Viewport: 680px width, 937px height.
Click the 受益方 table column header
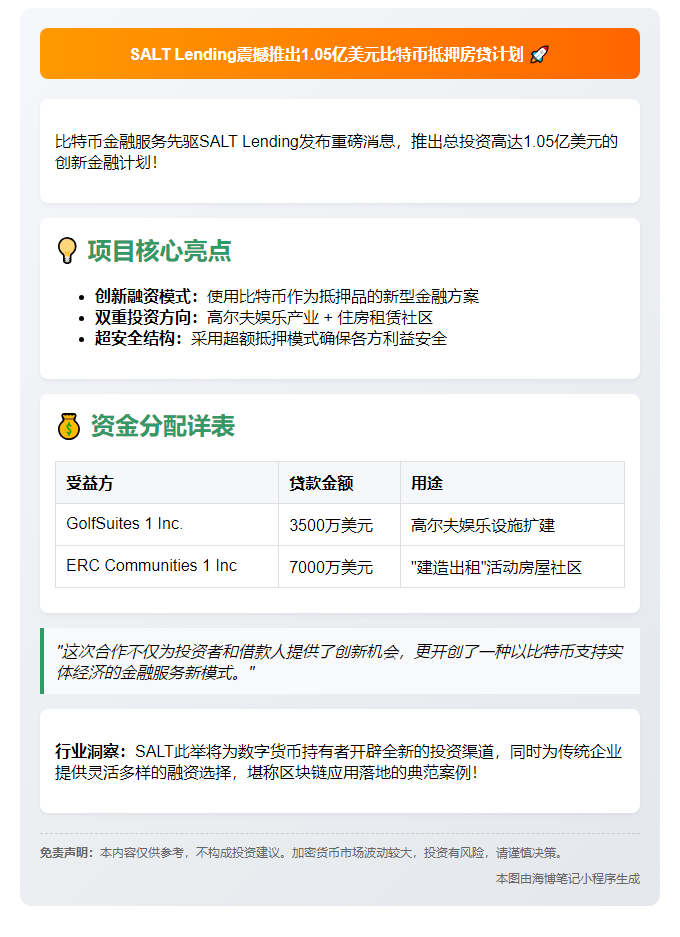(x=90, y=483)
